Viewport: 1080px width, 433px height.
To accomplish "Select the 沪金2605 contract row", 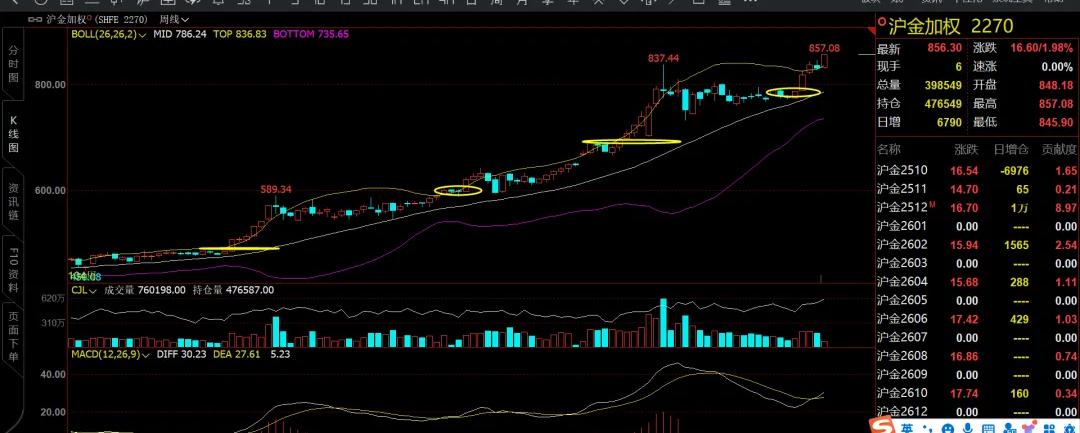I will [978, 300].
